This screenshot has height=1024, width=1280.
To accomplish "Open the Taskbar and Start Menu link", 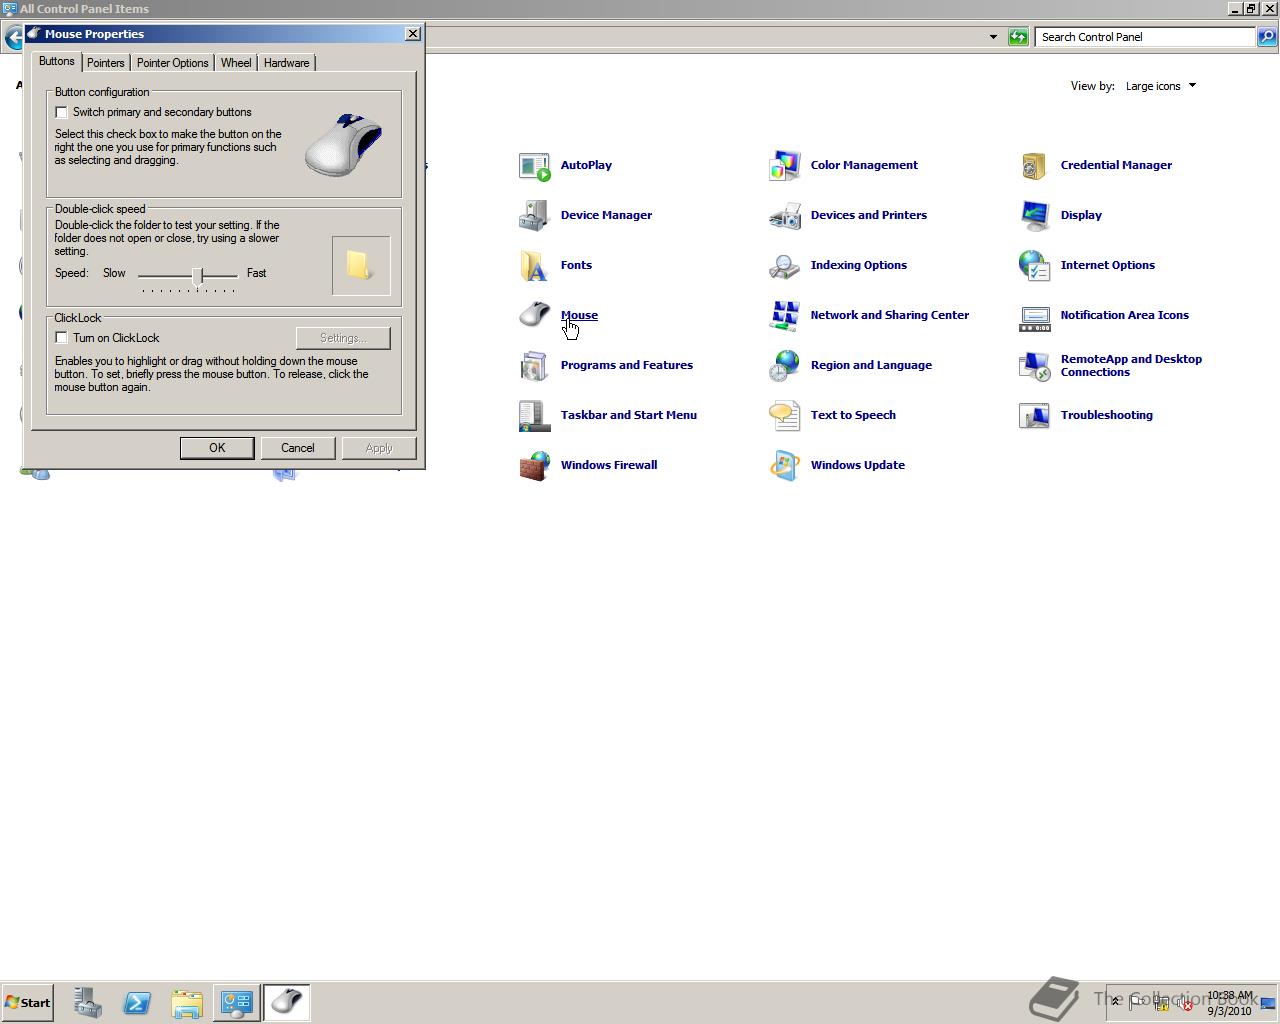I will (x=629, y=415).
